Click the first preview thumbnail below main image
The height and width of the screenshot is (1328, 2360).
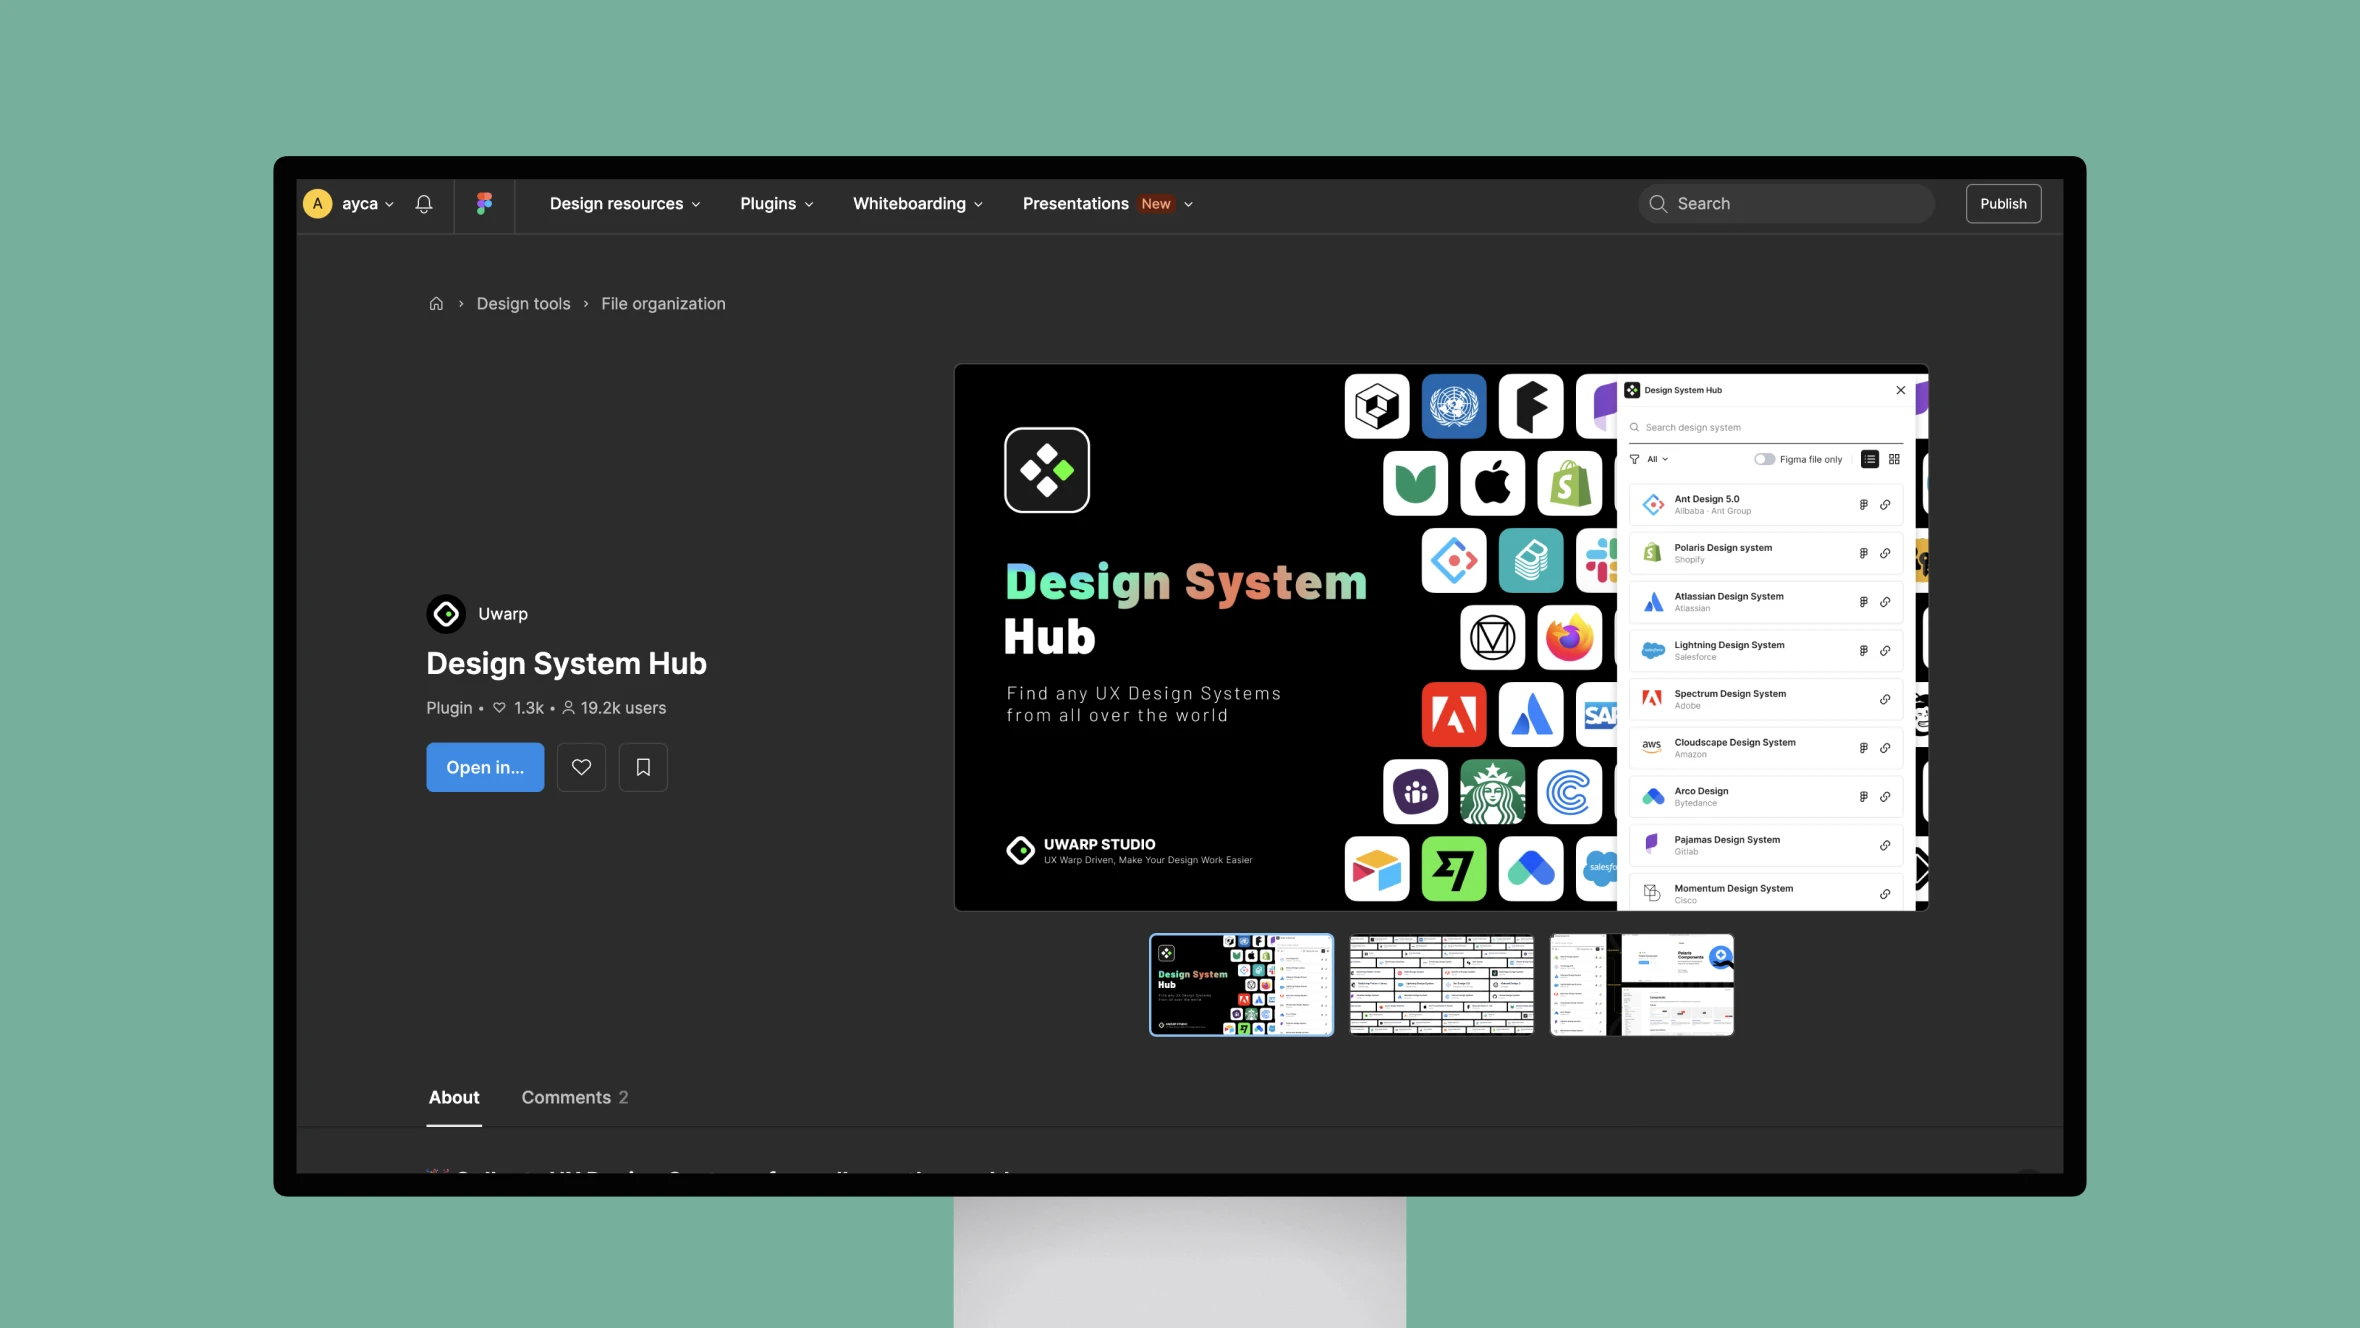click(1240, 984)
